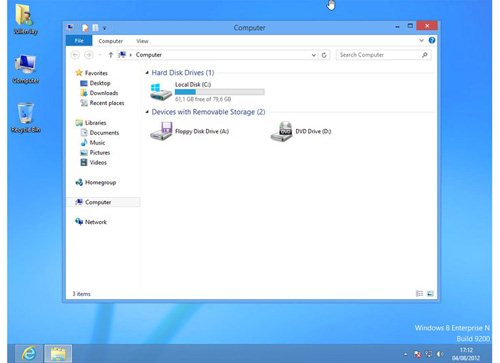500x363 pixels.
Task: Click the Refresh button beside the address bar
Action: [324, 55]
